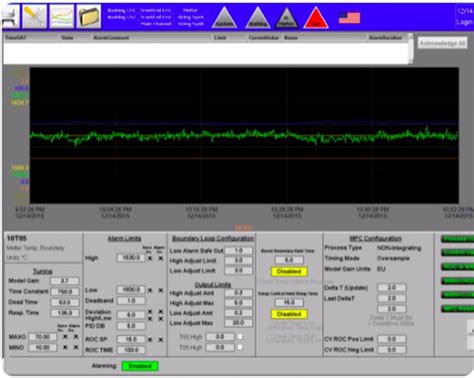Click the CV ROC Neg Limit field
The width and height of the screenshot is (474, 378).
392,350
